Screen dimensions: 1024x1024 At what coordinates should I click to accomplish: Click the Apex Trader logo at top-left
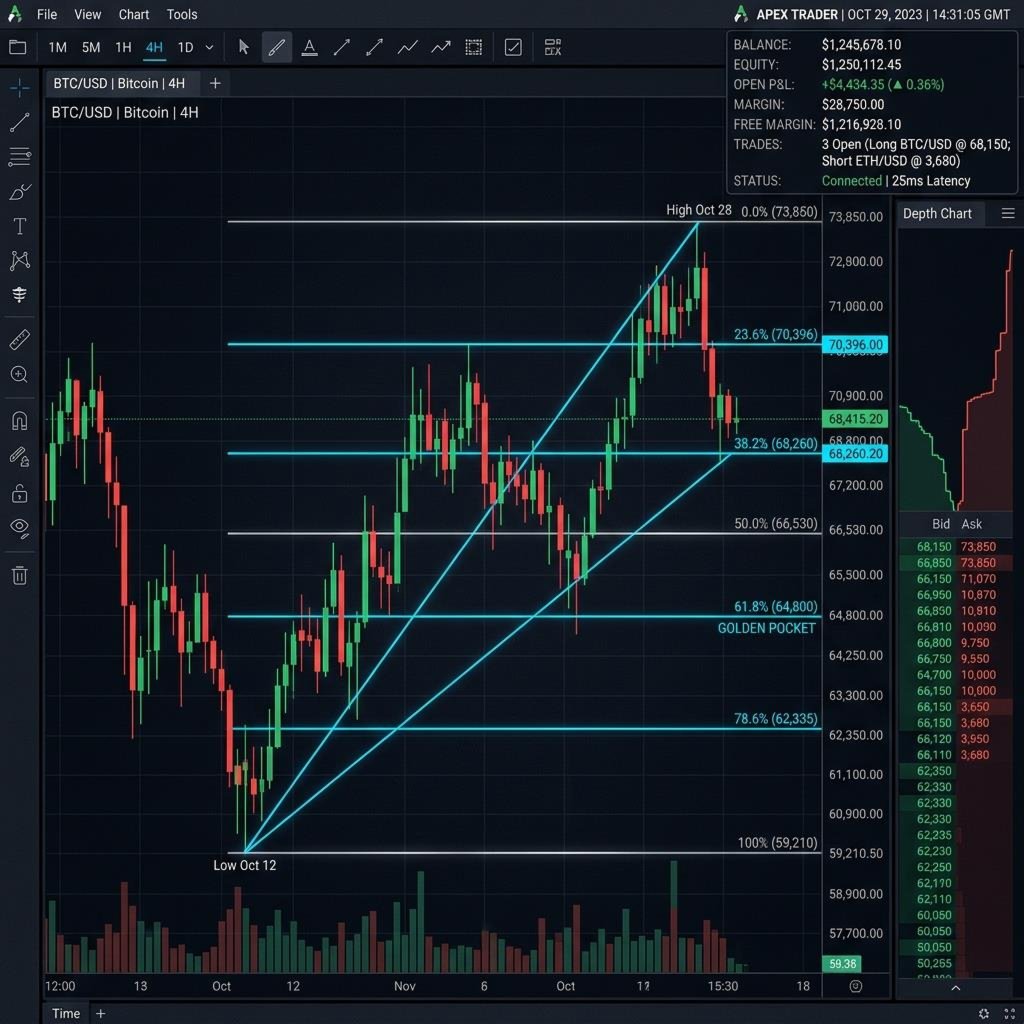(14, 14)
